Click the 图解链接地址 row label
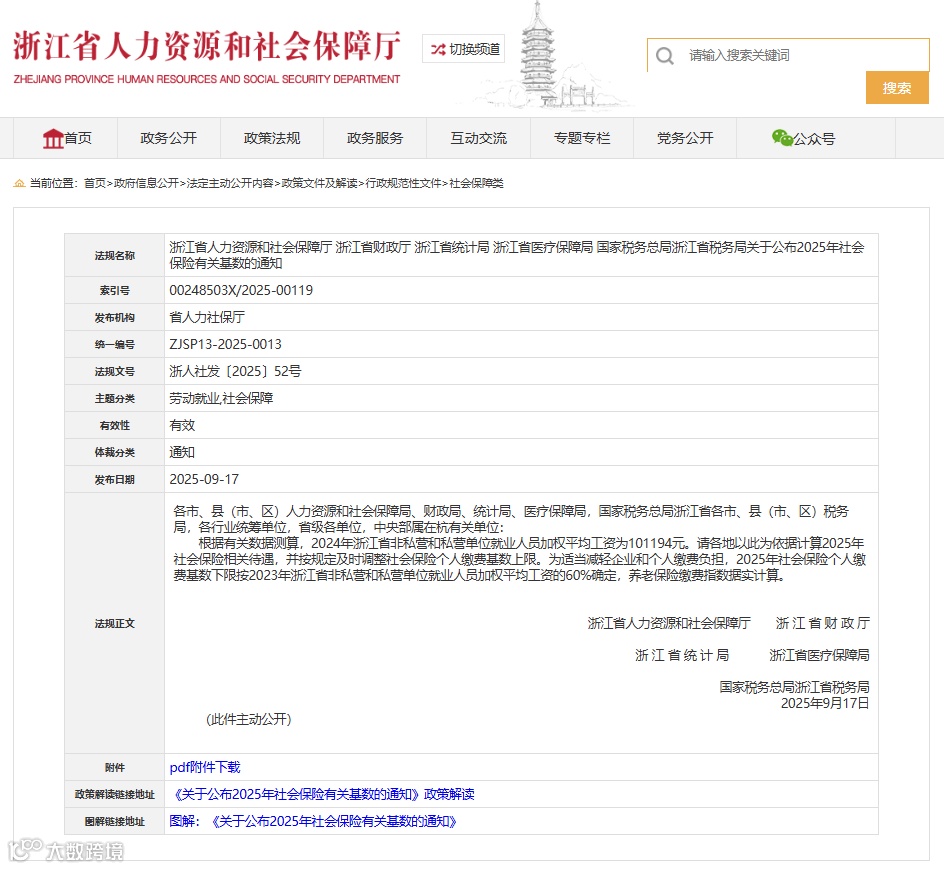 pyautogui.click(x=114, y=821)
